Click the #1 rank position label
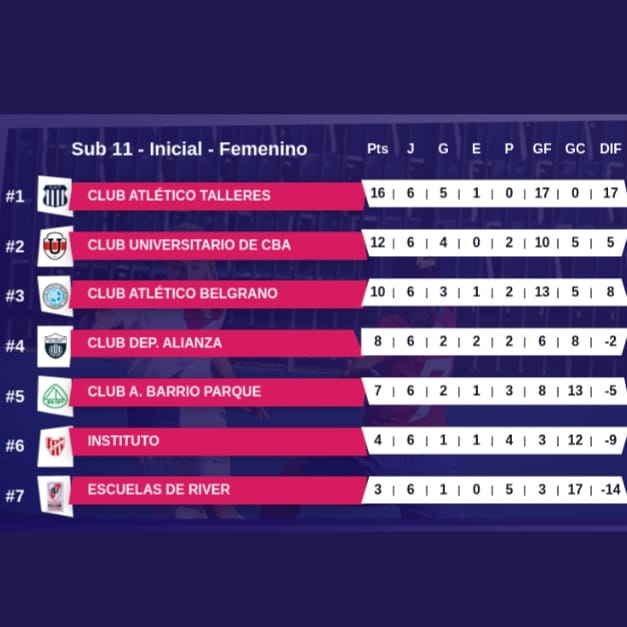The image size is (627, 627). pos(14,196)
